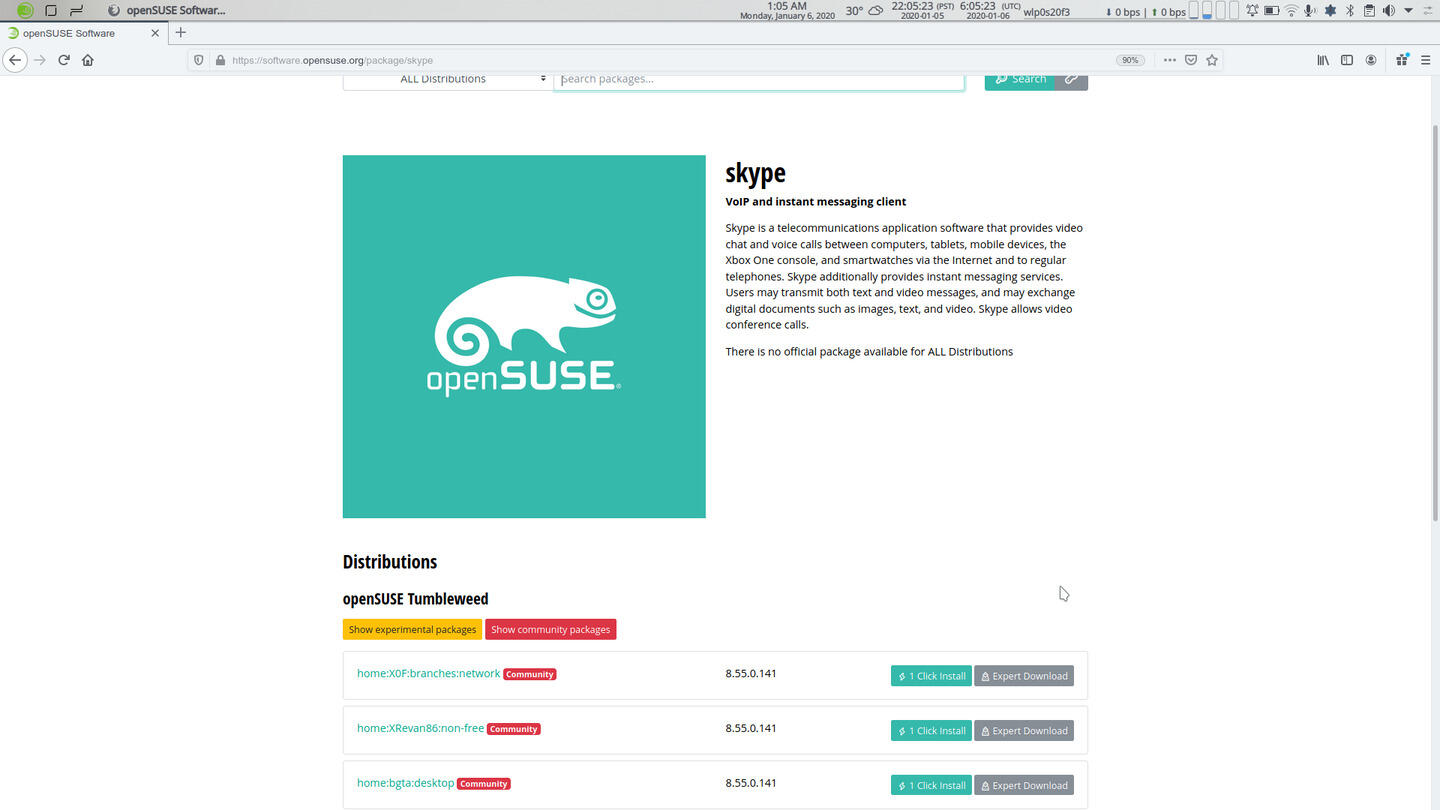
Task: Open the Firefox account icon
Action: [x=1371, y=60]
